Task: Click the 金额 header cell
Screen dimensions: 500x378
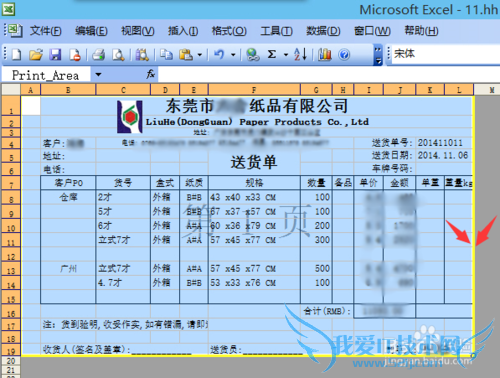Action: point(399,183)
